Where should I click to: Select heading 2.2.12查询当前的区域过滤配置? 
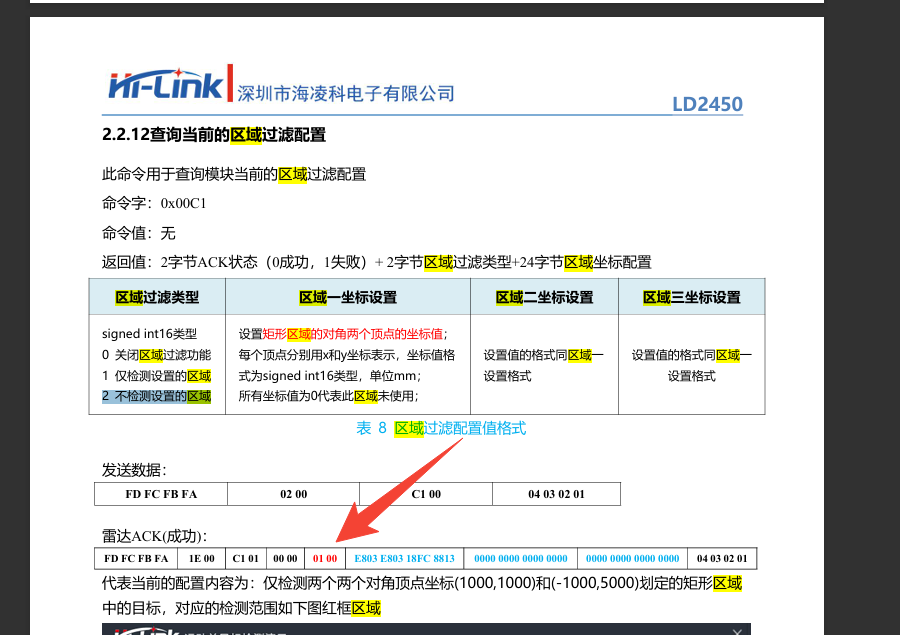(x=214, y=135)
